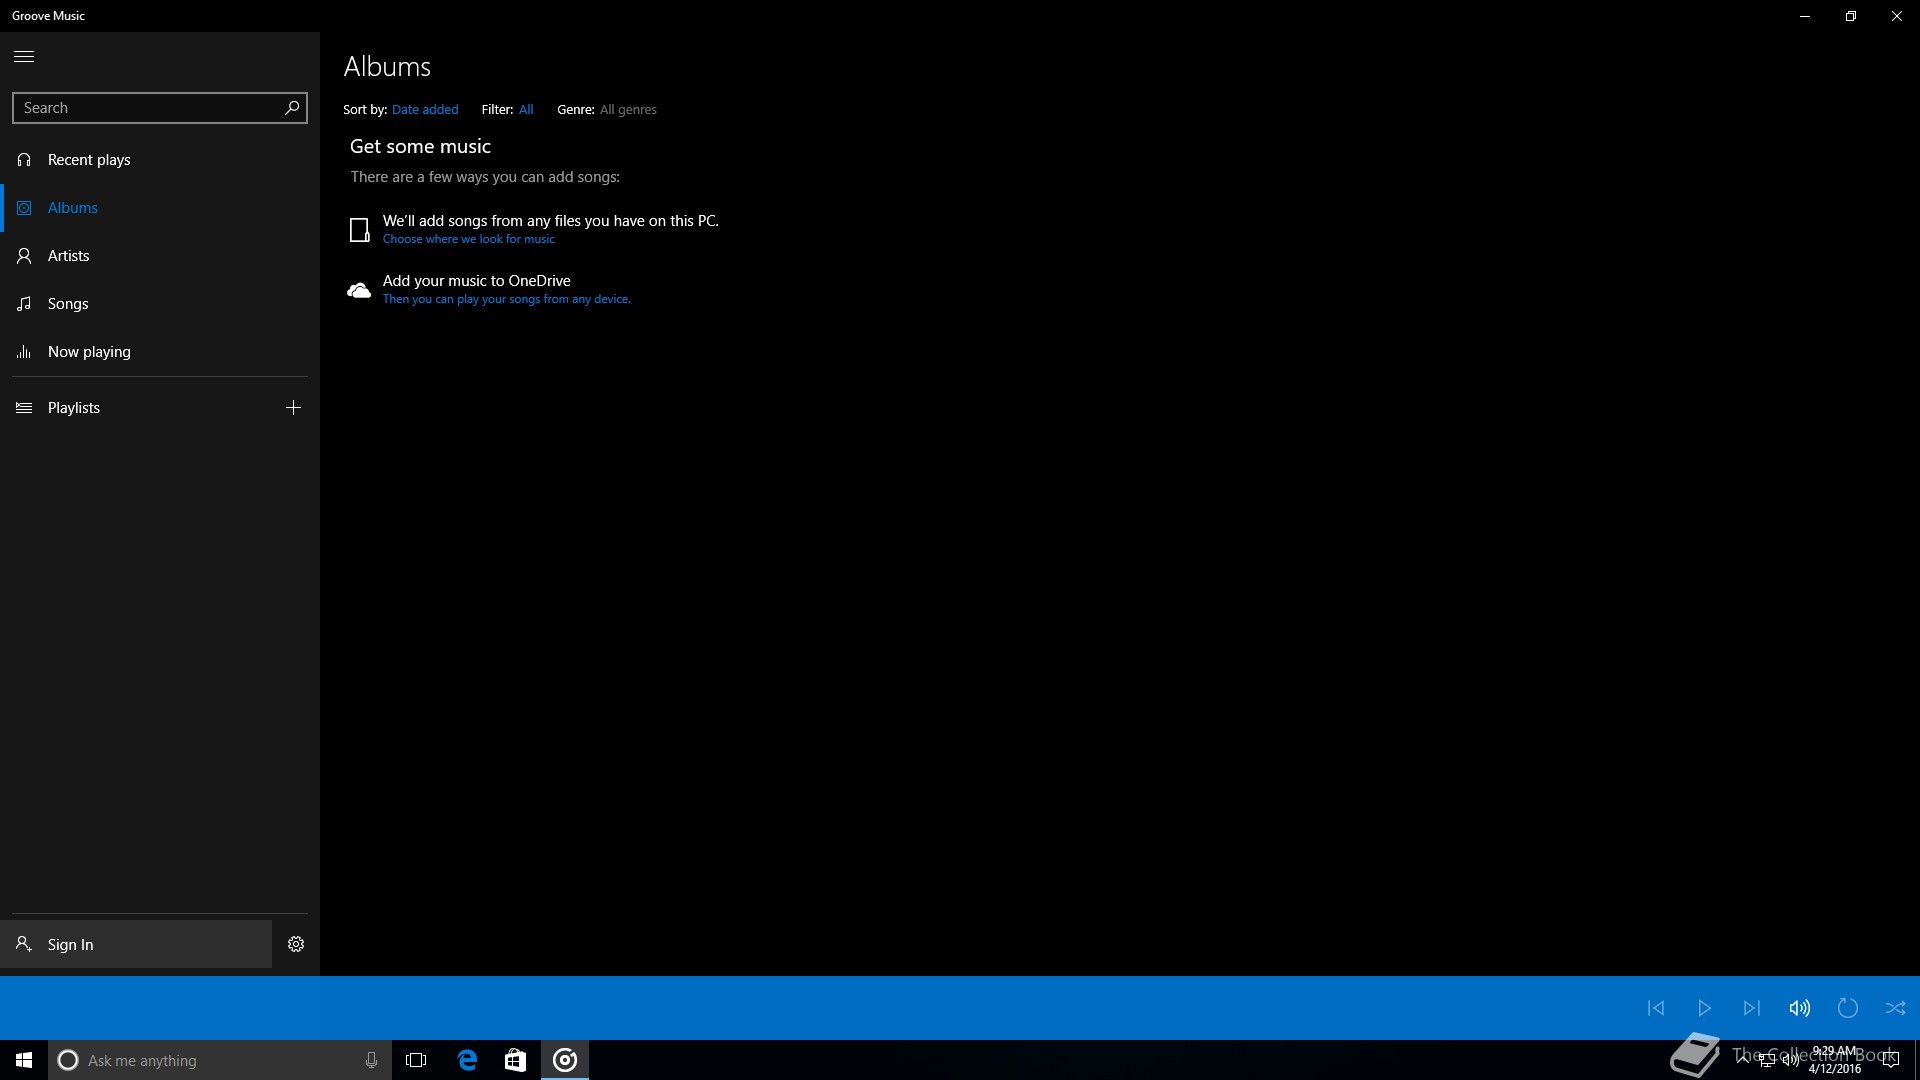This screenshot has width=1920, height=1080.
Task: Click the PC device icon
Action: point(359,230)
